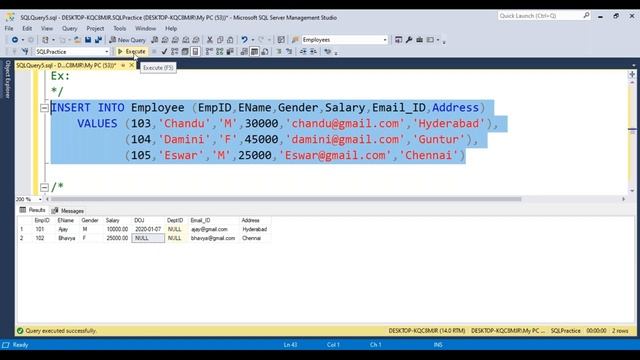This screenshot has width=640, height=360.
Task: Click the Execute button
Action: pyautogui.click(x=131, y=51)
